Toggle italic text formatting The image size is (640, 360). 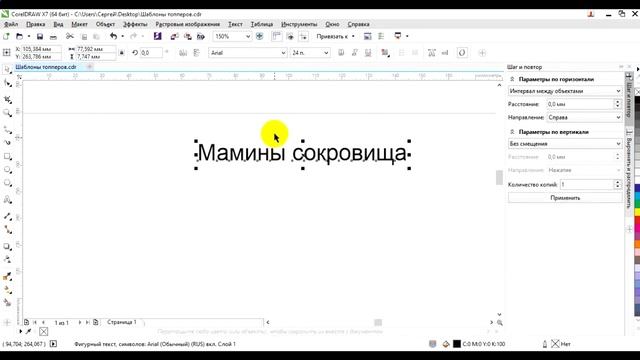pyautogui.click(x=355, y=53)
